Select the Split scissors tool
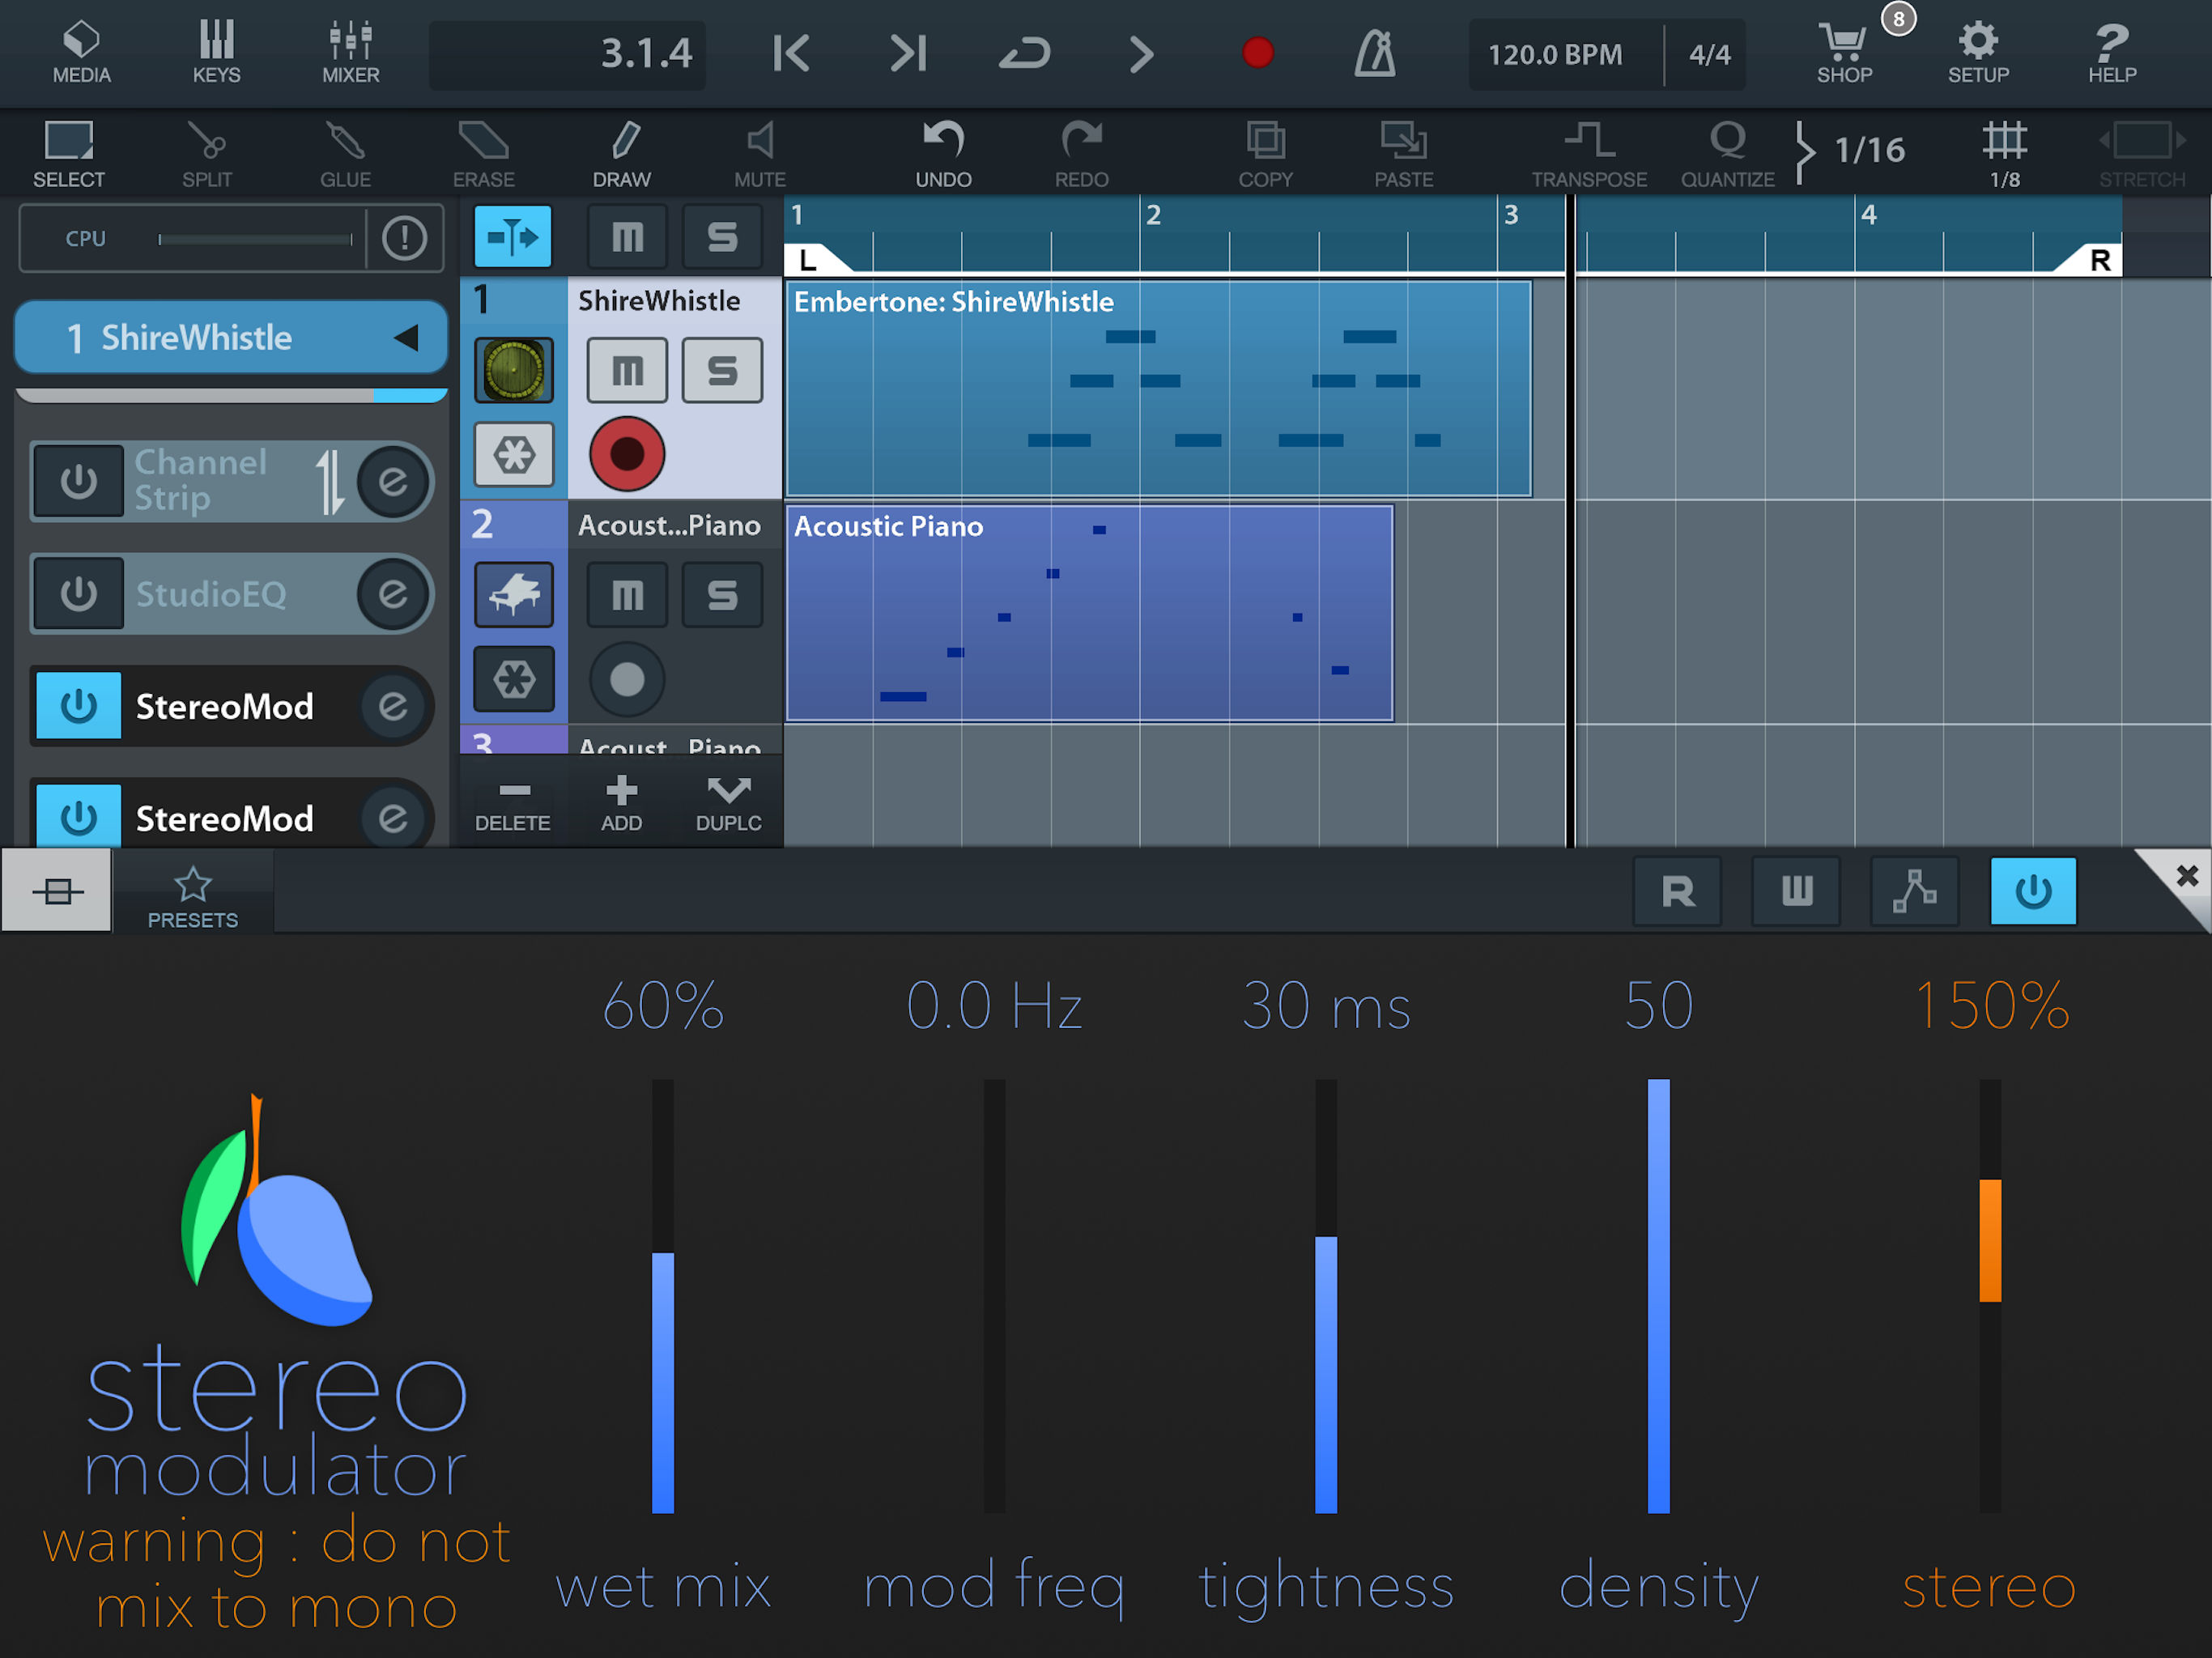Viewport: 2212px width, 1658px height. click(x=207, y=153)
